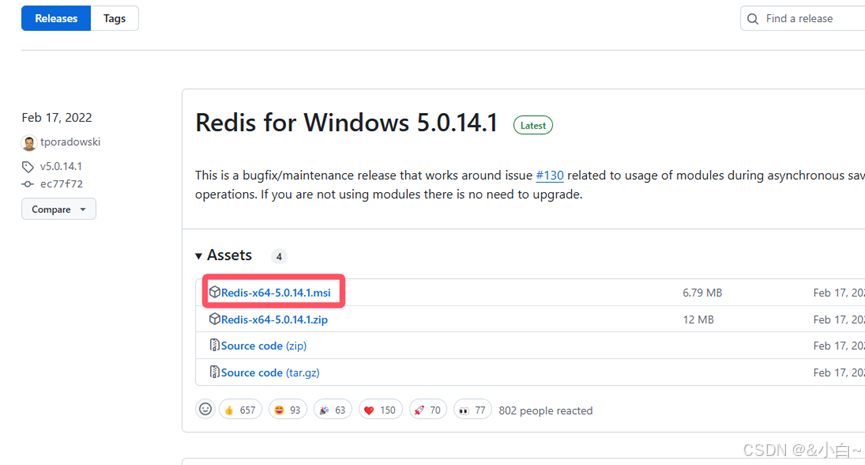The width and height of the screenshot is (865, 465).
Task: Open the Redis for Windows 5.0.14.1 title
Action: click(x=346, y=122)
